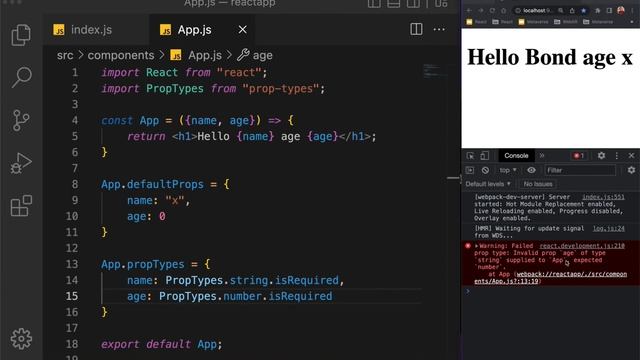Show the console sidebar
This screenshot has width=640, height=360.
click(x=470, y=170)
